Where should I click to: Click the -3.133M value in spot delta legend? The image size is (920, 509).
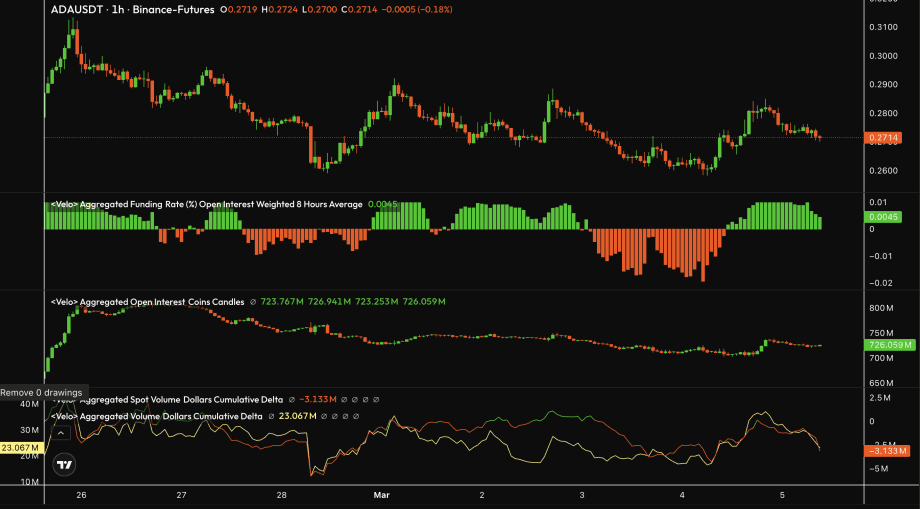click(x=316, y=400)
